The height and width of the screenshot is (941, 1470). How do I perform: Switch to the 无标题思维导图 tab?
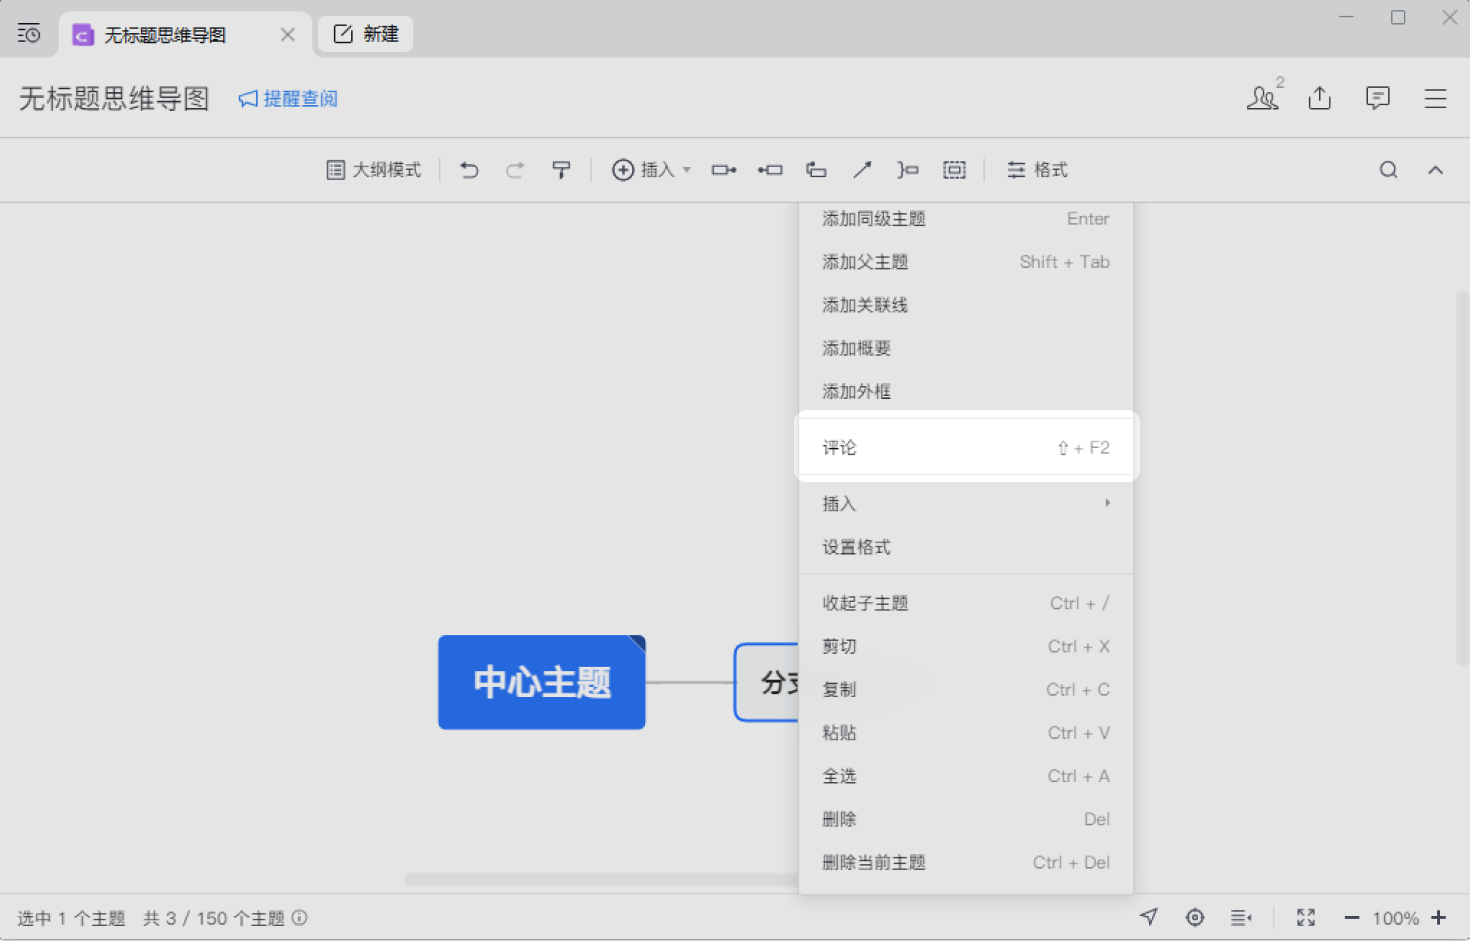coord(185,34)
